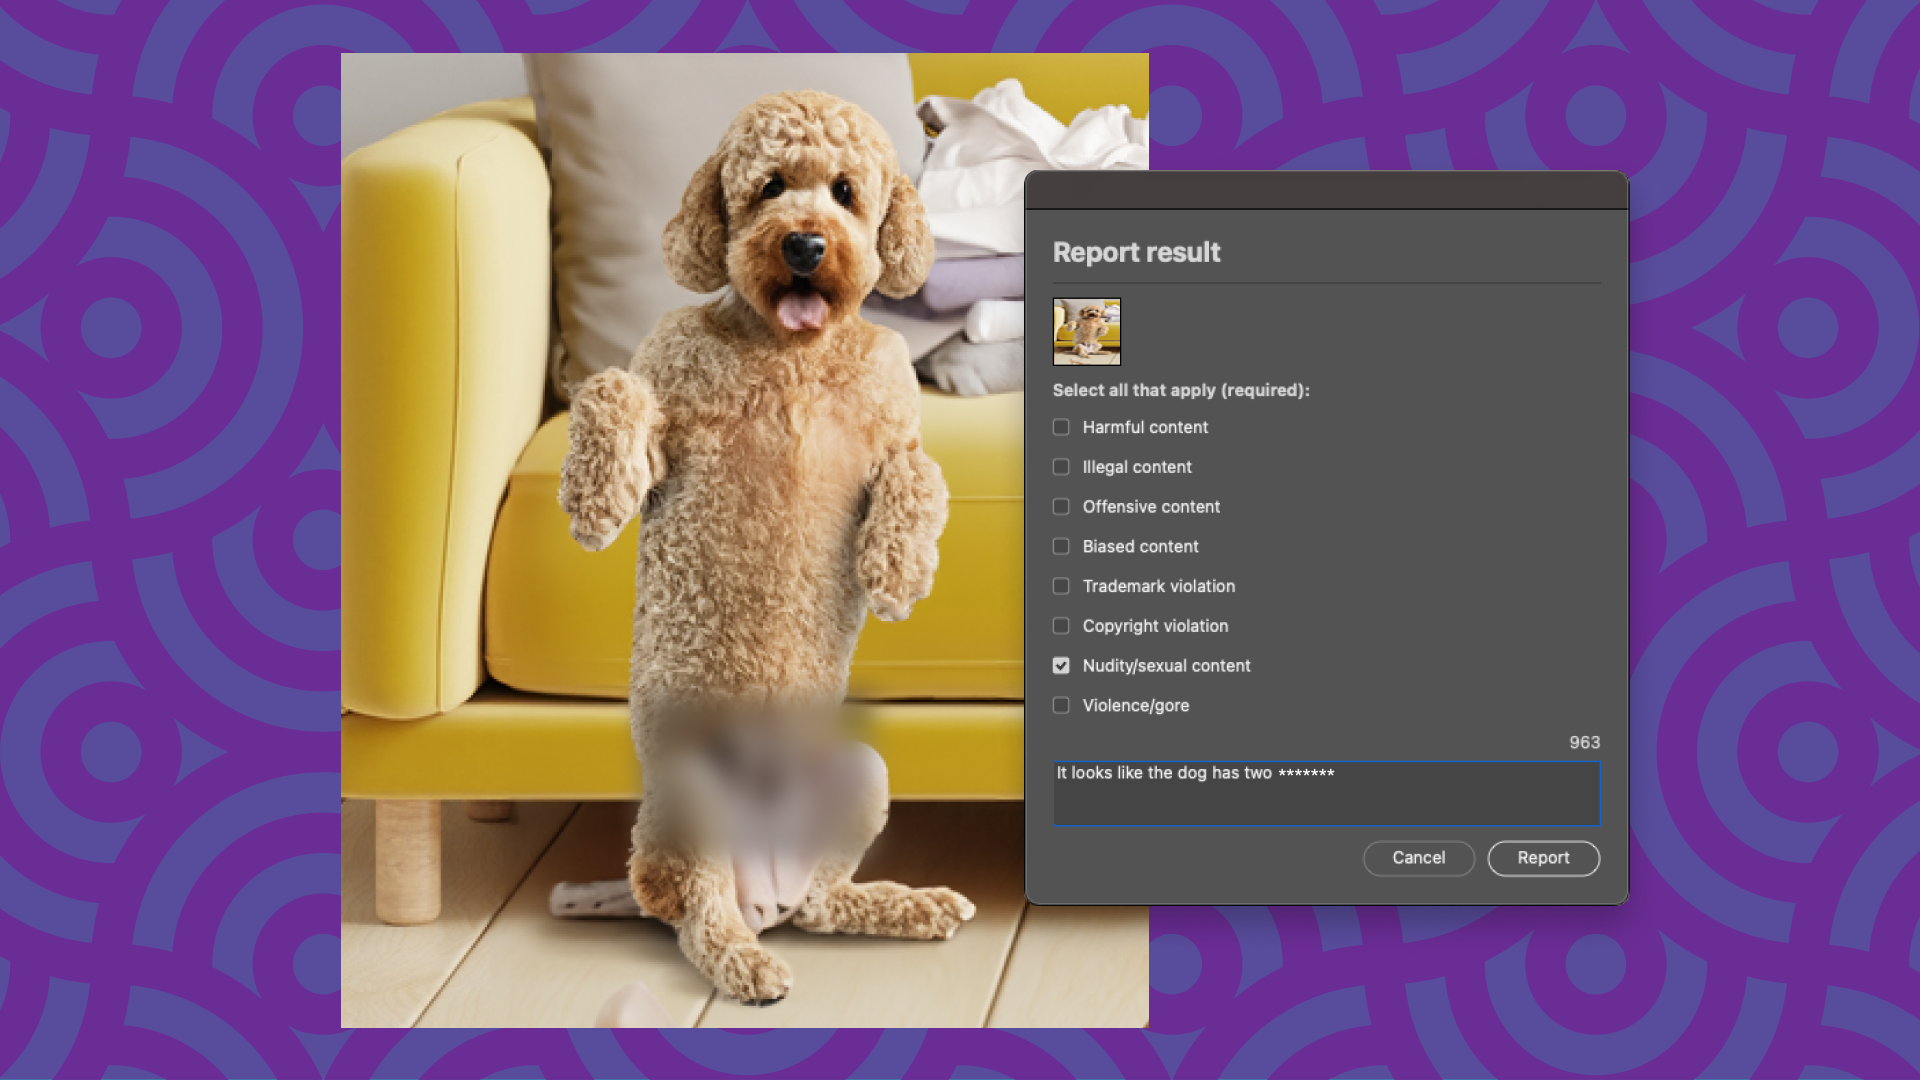Toggle the Violence/gore checkbox

[x=1061, y=705]
